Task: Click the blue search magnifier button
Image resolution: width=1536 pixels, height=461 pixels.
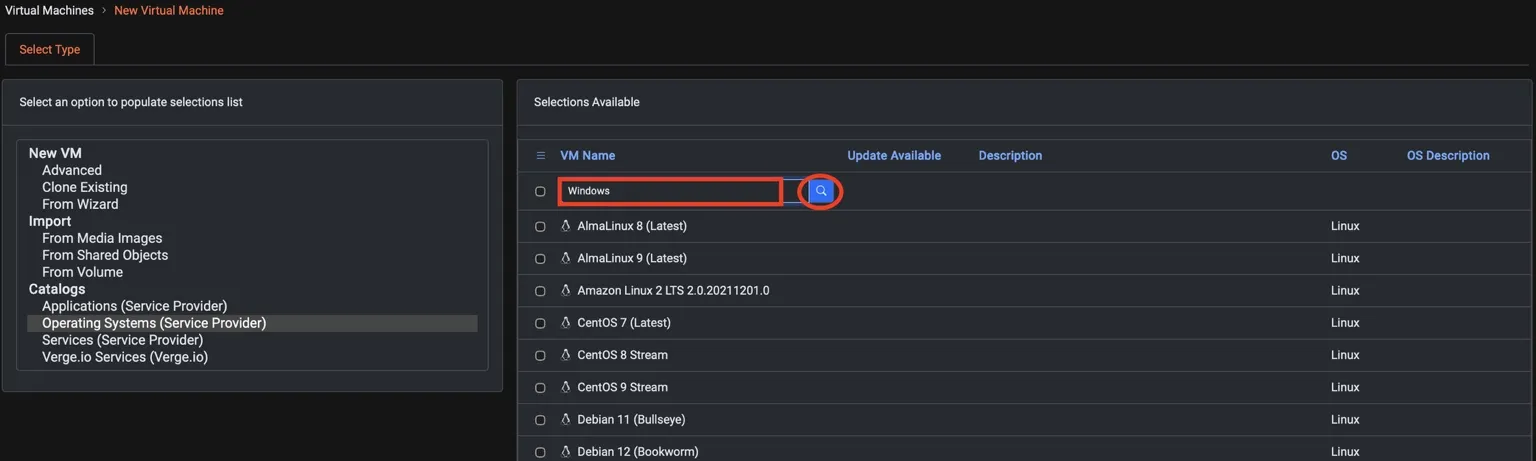Action: click(821, 190)
